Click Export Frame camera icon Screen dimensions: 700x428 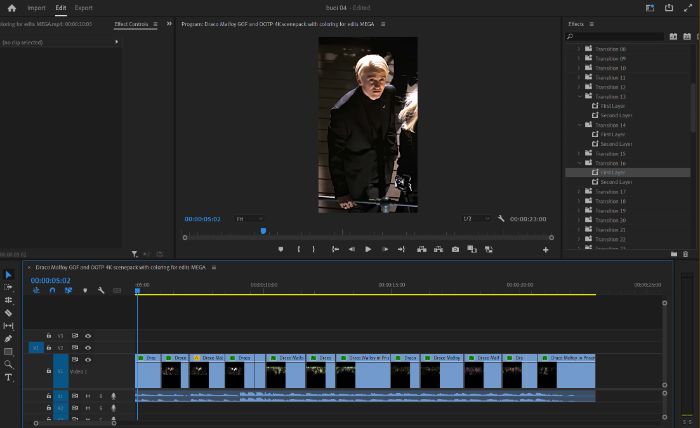tap(455, 249)
